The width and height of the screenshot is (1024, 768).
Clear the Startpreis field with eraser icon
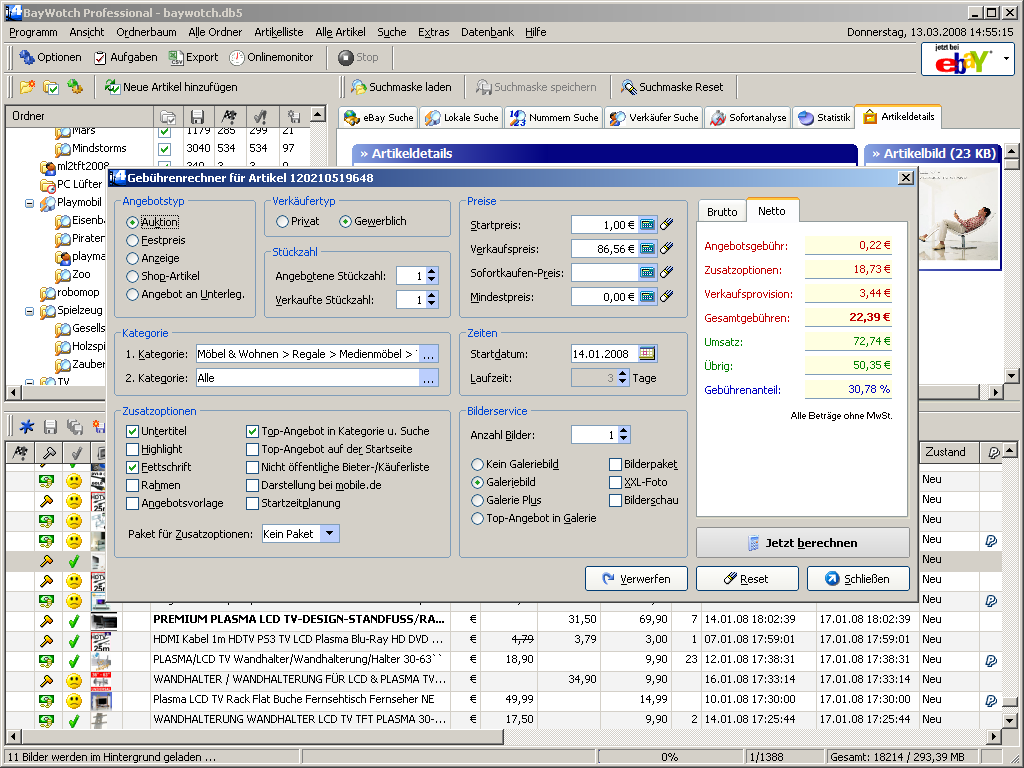point(666,225)
